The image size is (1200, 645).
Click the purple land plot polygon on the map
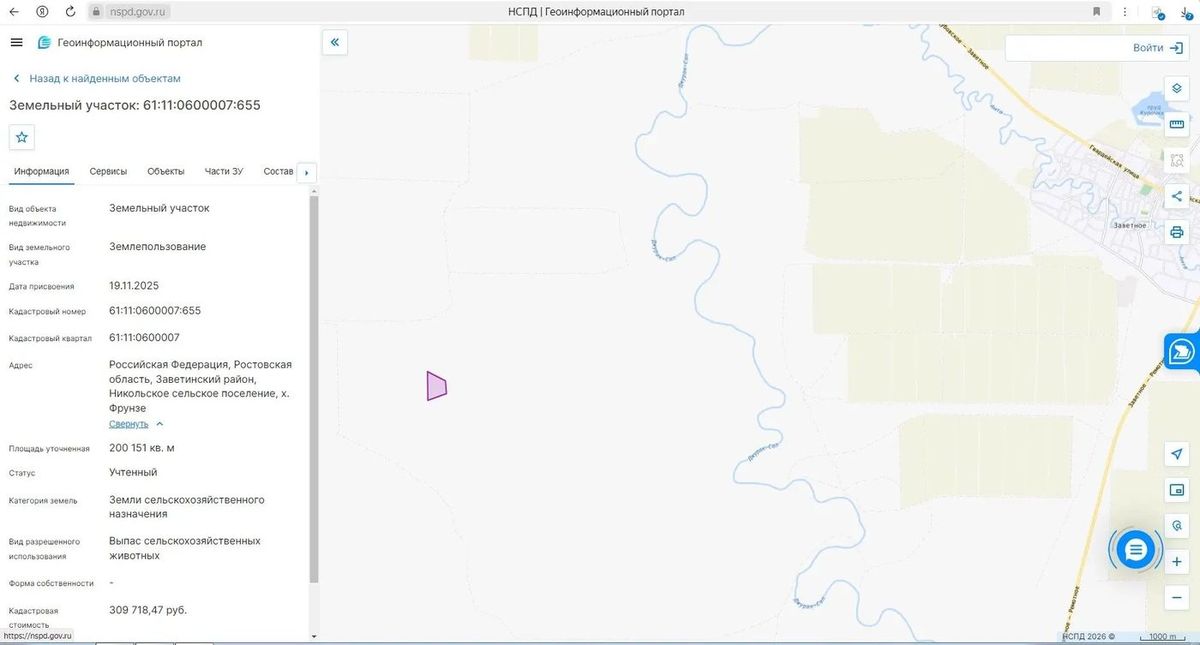436,386
